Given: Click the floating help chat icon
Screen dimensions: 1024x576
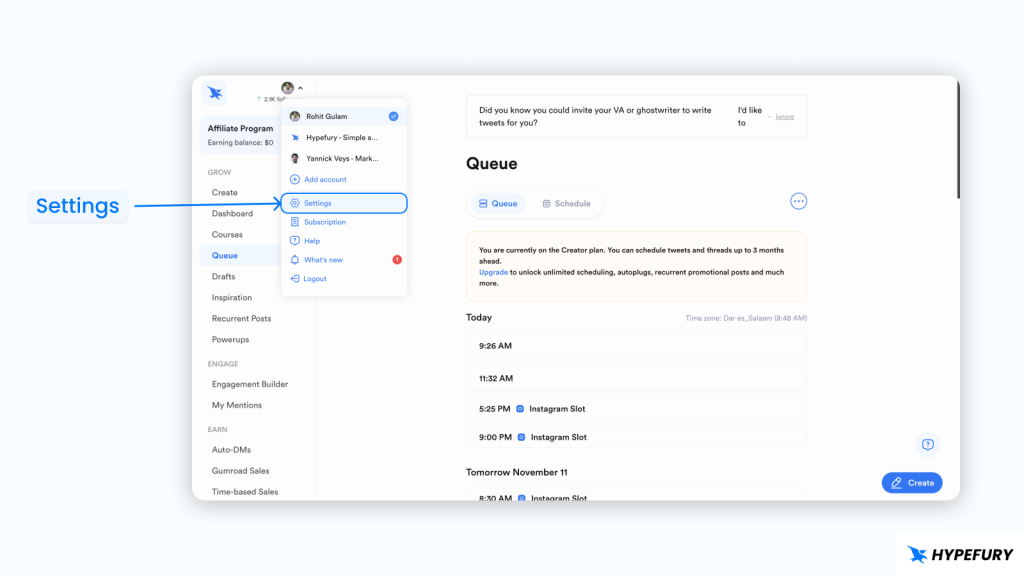Looking at the screenshot, I should click(927, 445).
